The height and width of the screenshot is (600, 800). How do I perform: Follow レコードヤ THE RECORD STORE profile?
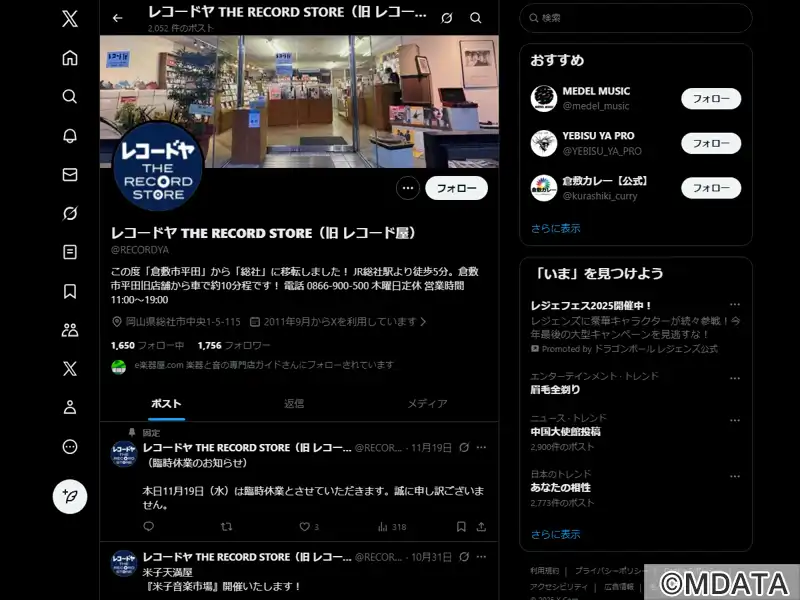coord(457,188)
